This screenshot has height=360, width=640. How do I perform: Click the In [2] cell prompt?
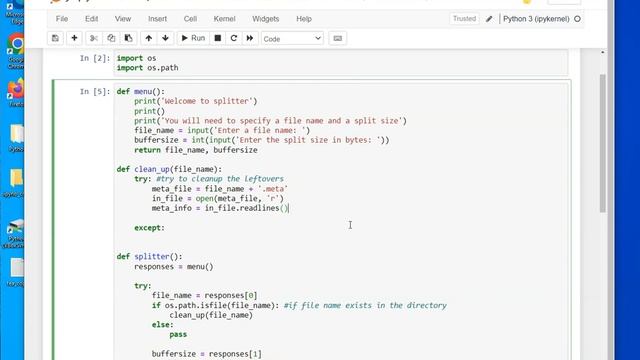pyautogui.click(x=95, y=58)
